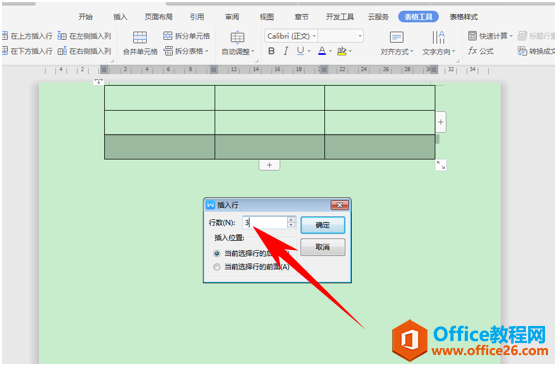Insert a column to the left
Viewport: 555px width, 368px height.
[x=85, y=36]
